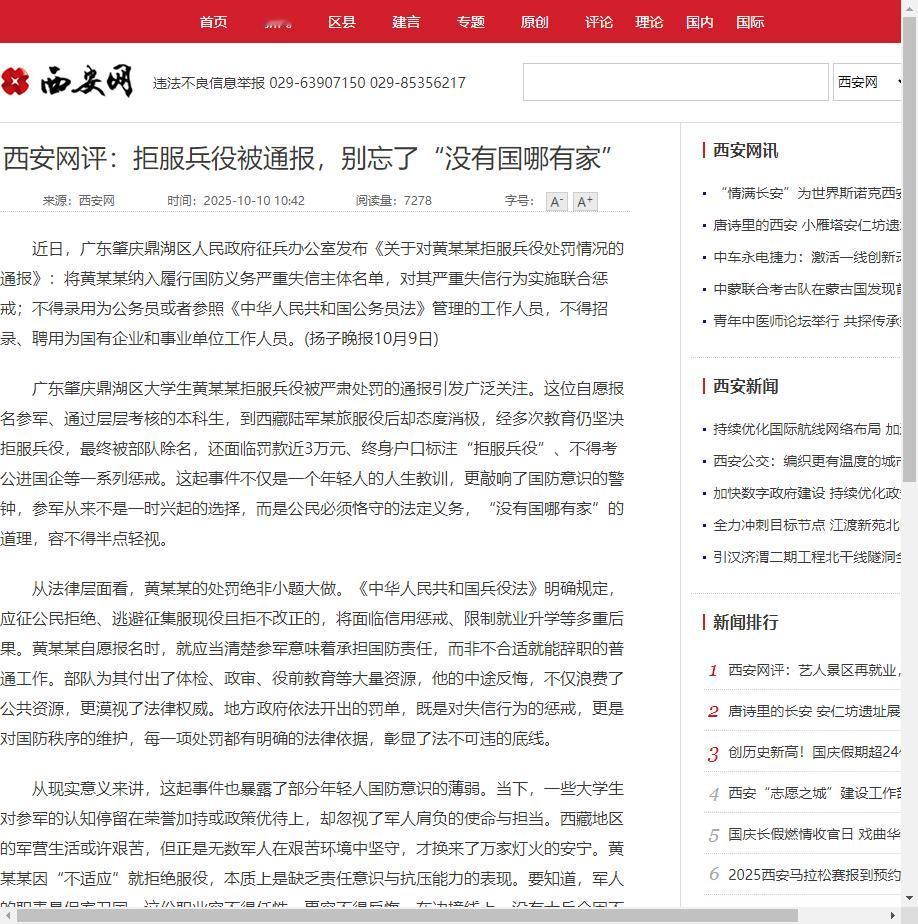The image size is (918, 924).
Task: Open the 专题 navigation item
Action: (470, 22)
